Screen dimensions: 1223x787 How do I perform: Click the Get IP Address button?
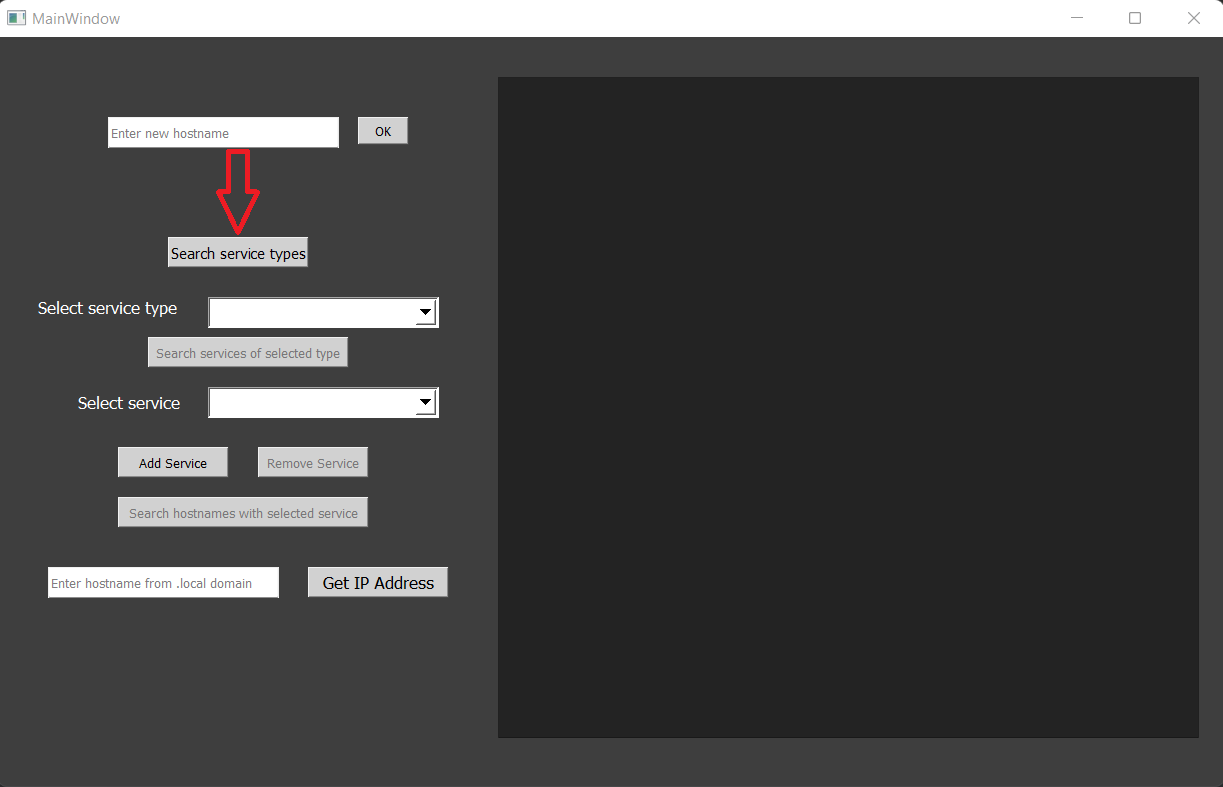pyautogui.click(x=378, y=583)
